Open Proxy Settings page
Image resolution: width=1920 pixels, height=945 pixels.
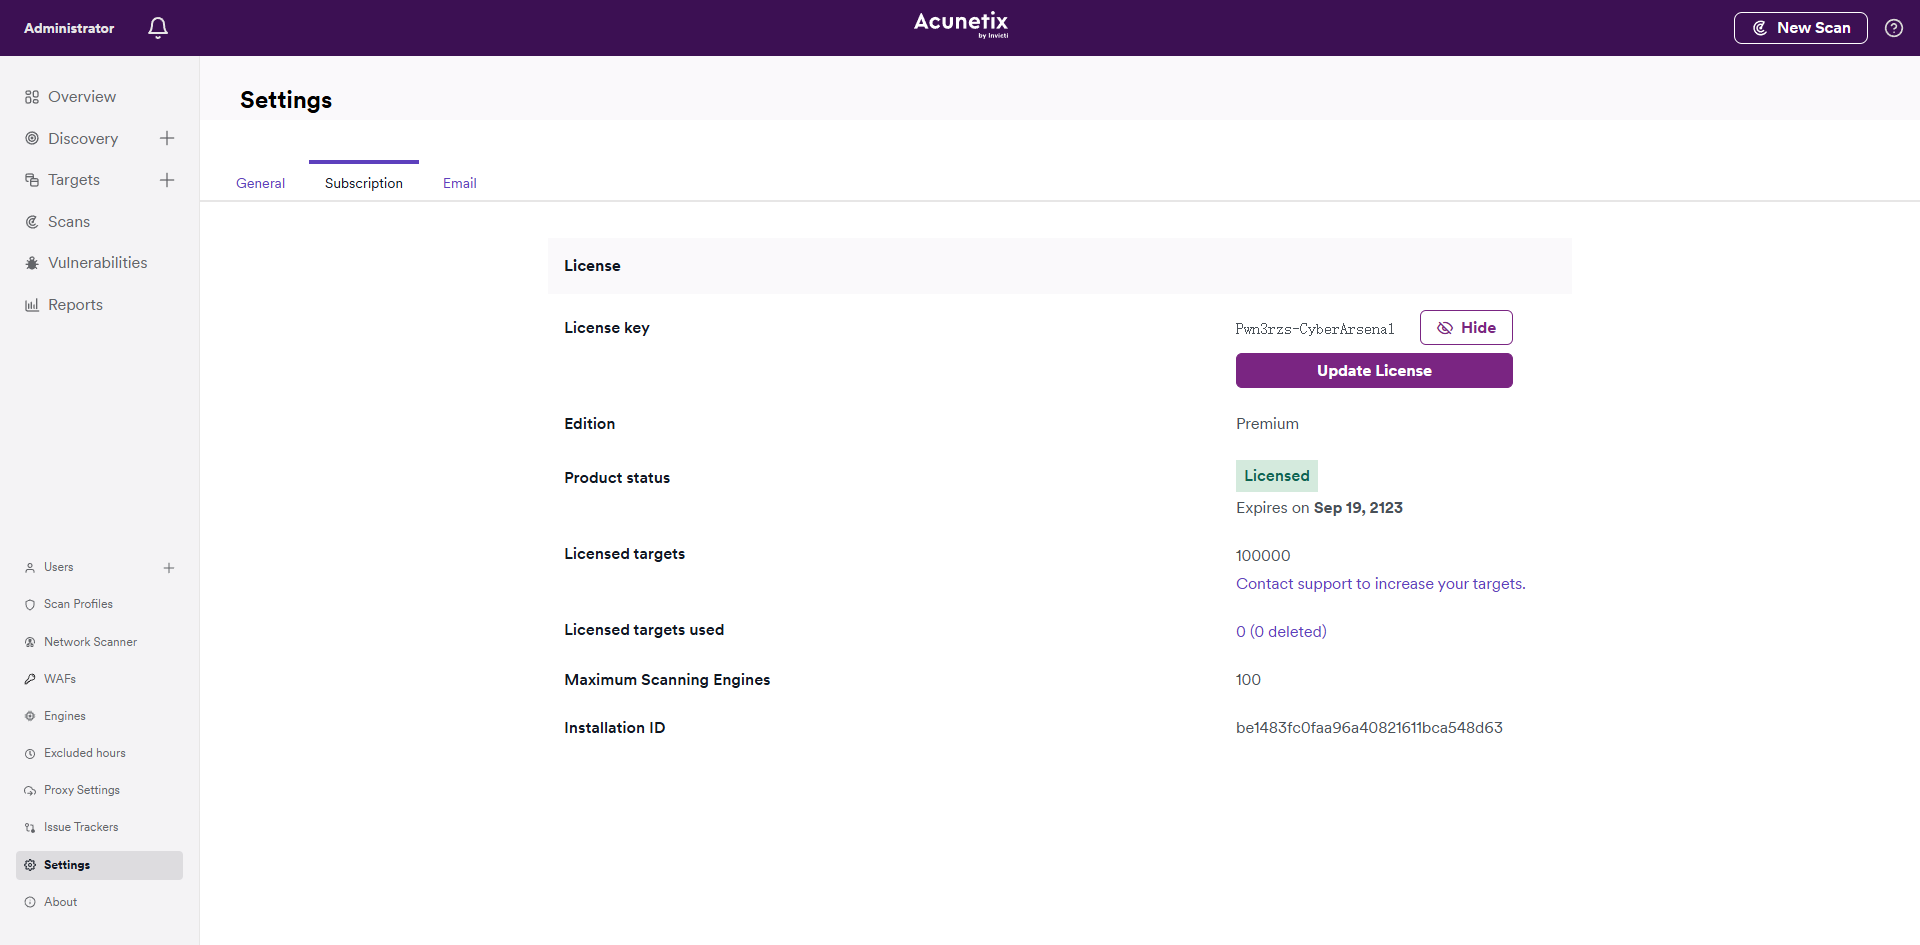pyautogui.click(x=82, y=790)
